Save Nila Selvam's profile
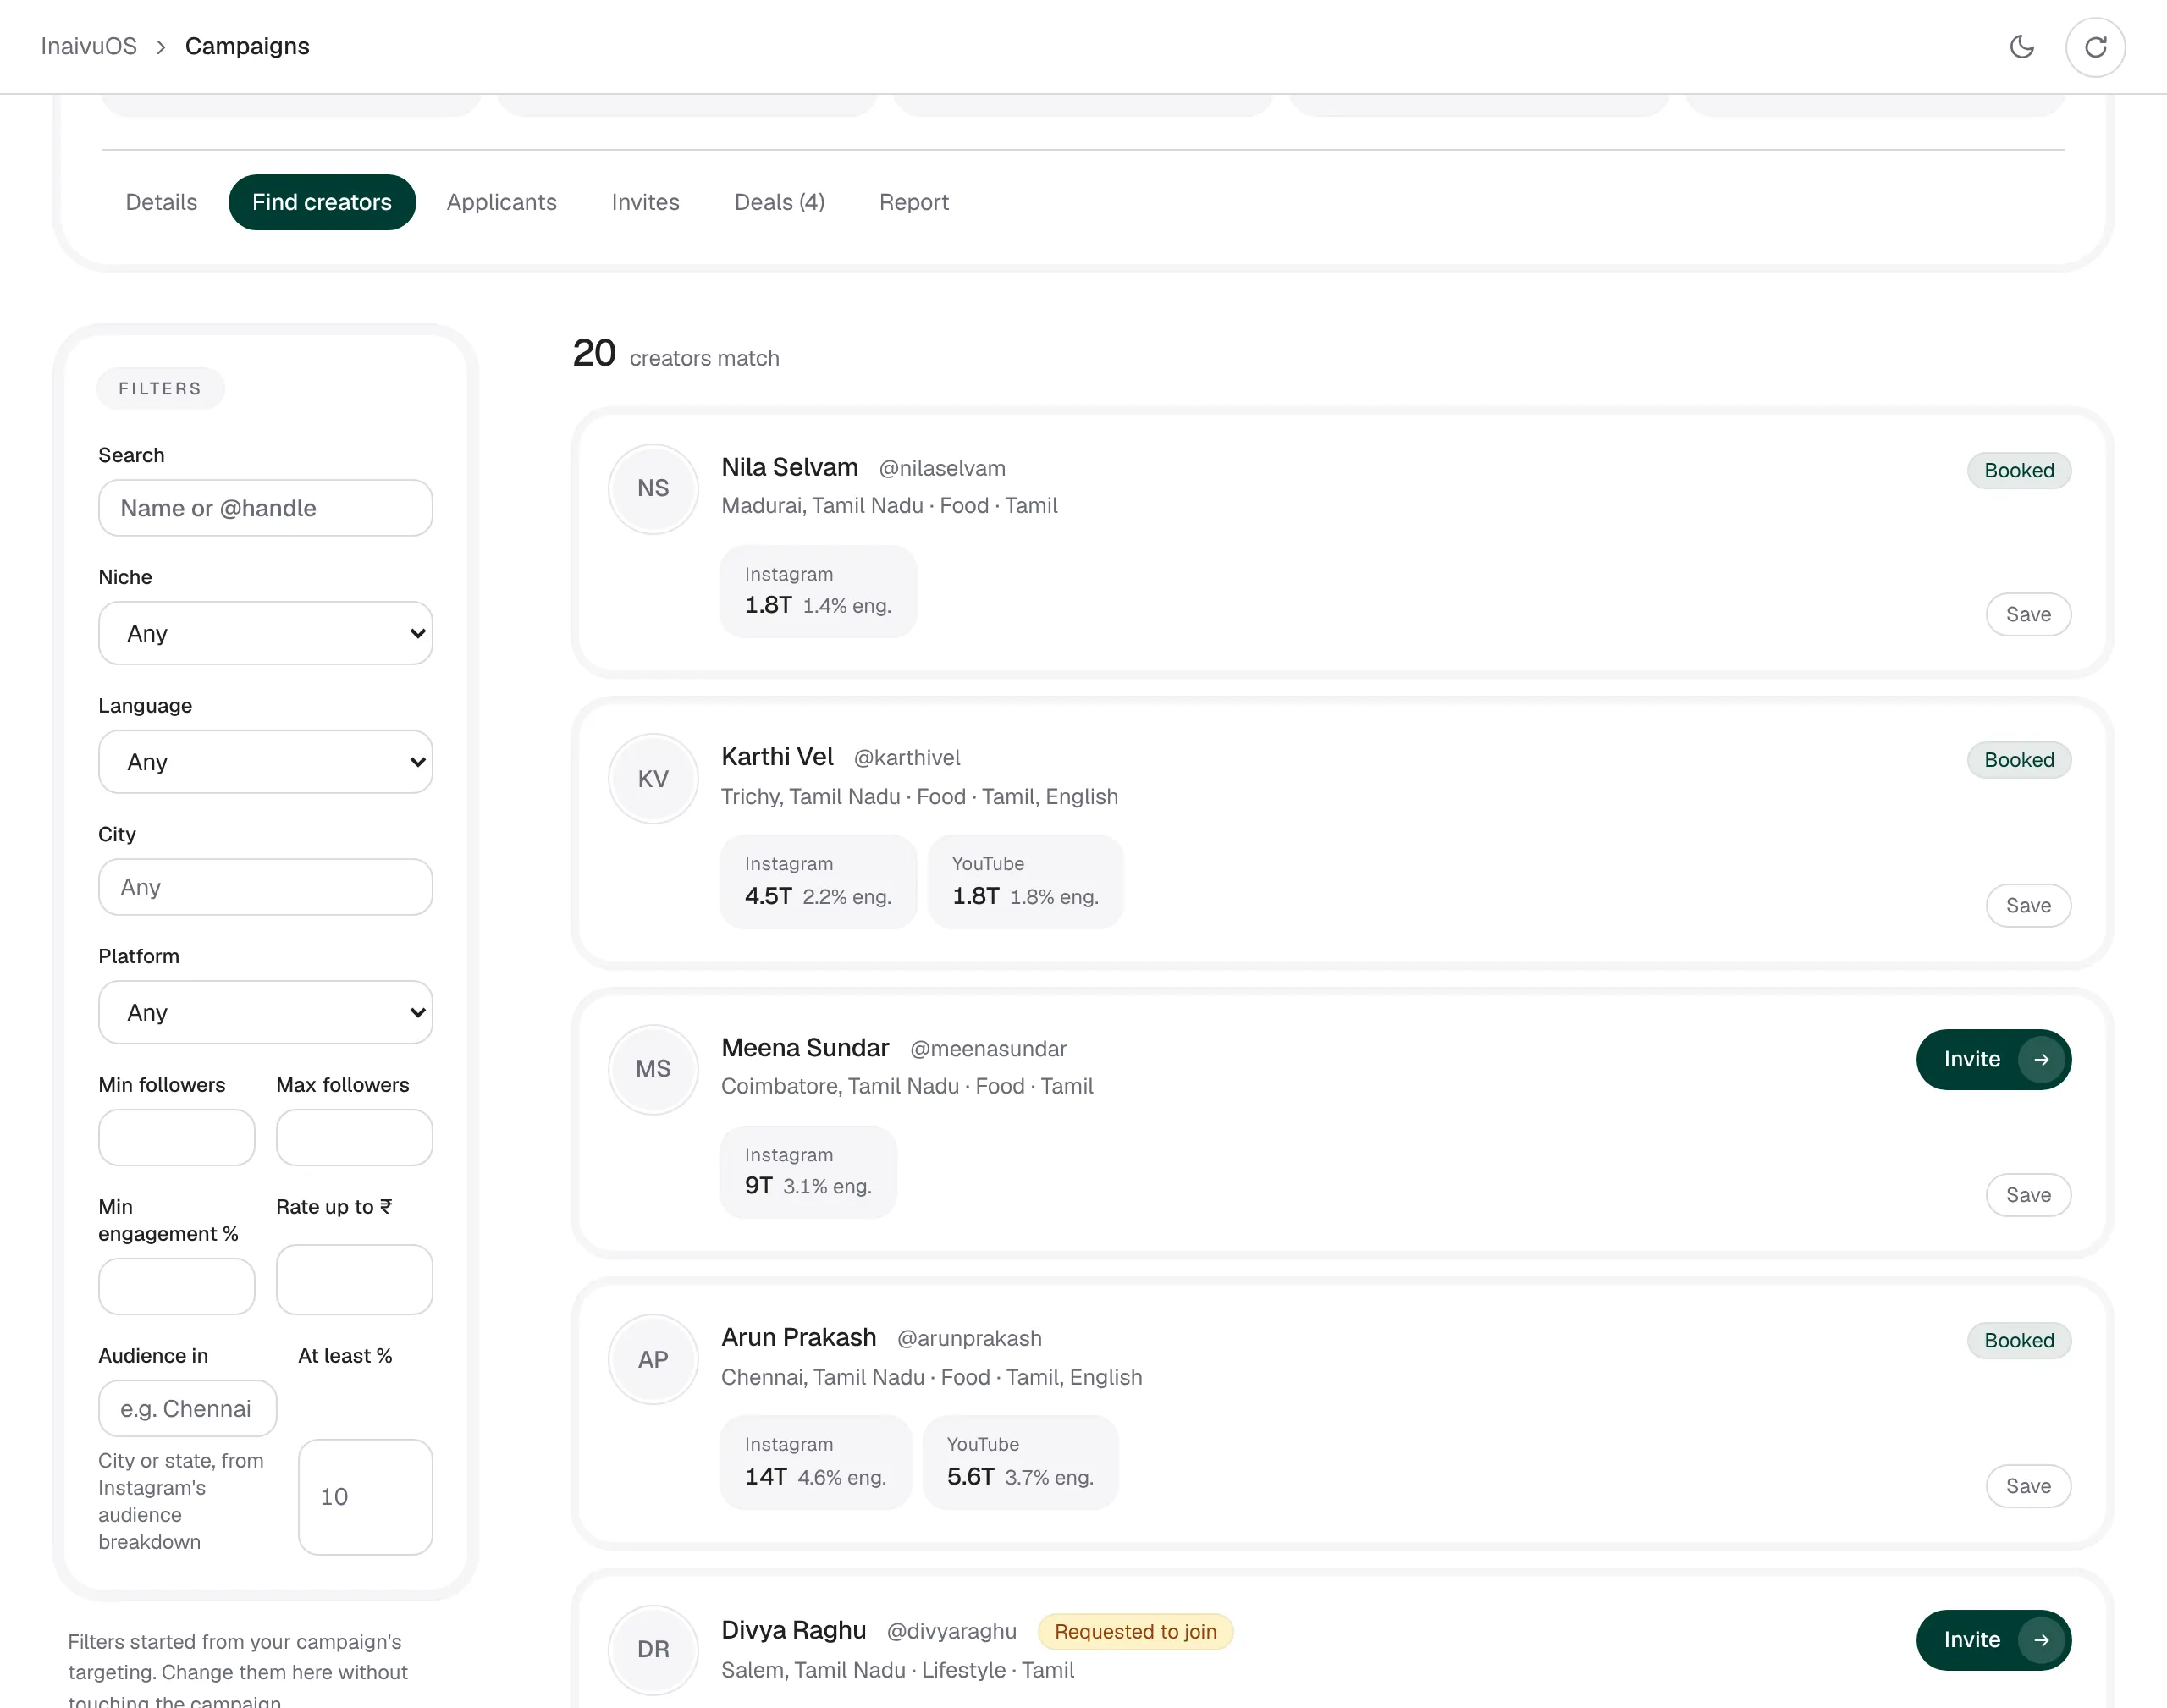 click(x=2027, y=615)
